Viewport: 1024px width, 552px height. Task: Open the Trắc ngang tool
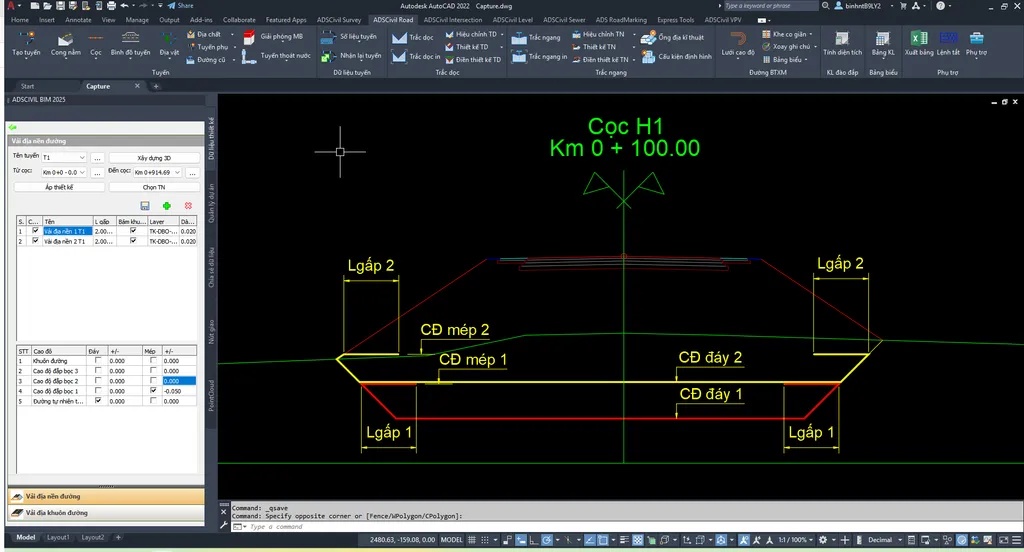tap(536, 38)
